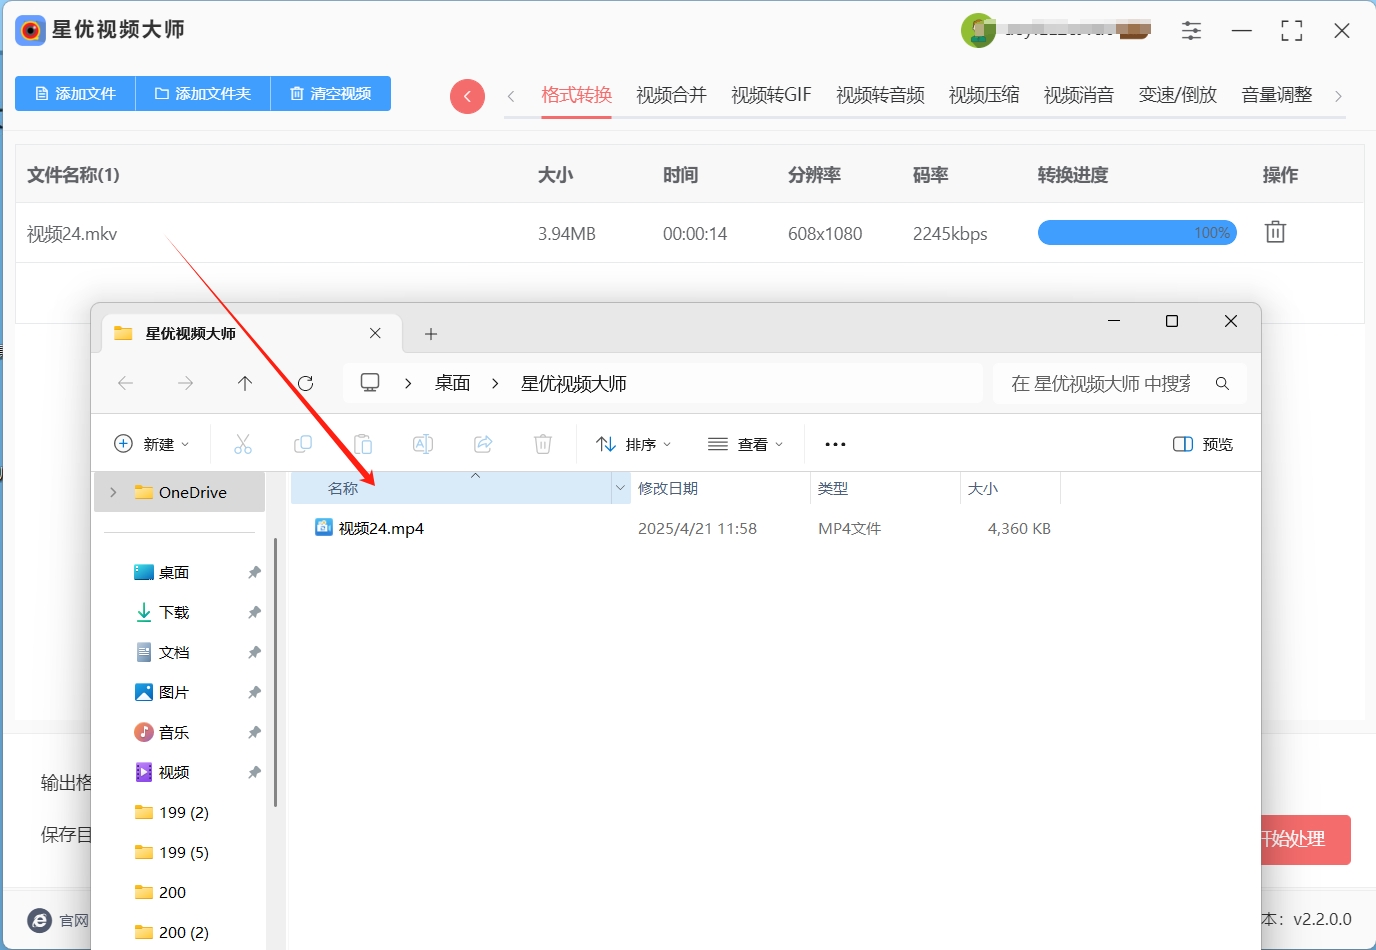Expand the chevron after 桌面 in address bar
Image resolution: width=1376 pixels, height=950 pixels.
click(495, 383)
